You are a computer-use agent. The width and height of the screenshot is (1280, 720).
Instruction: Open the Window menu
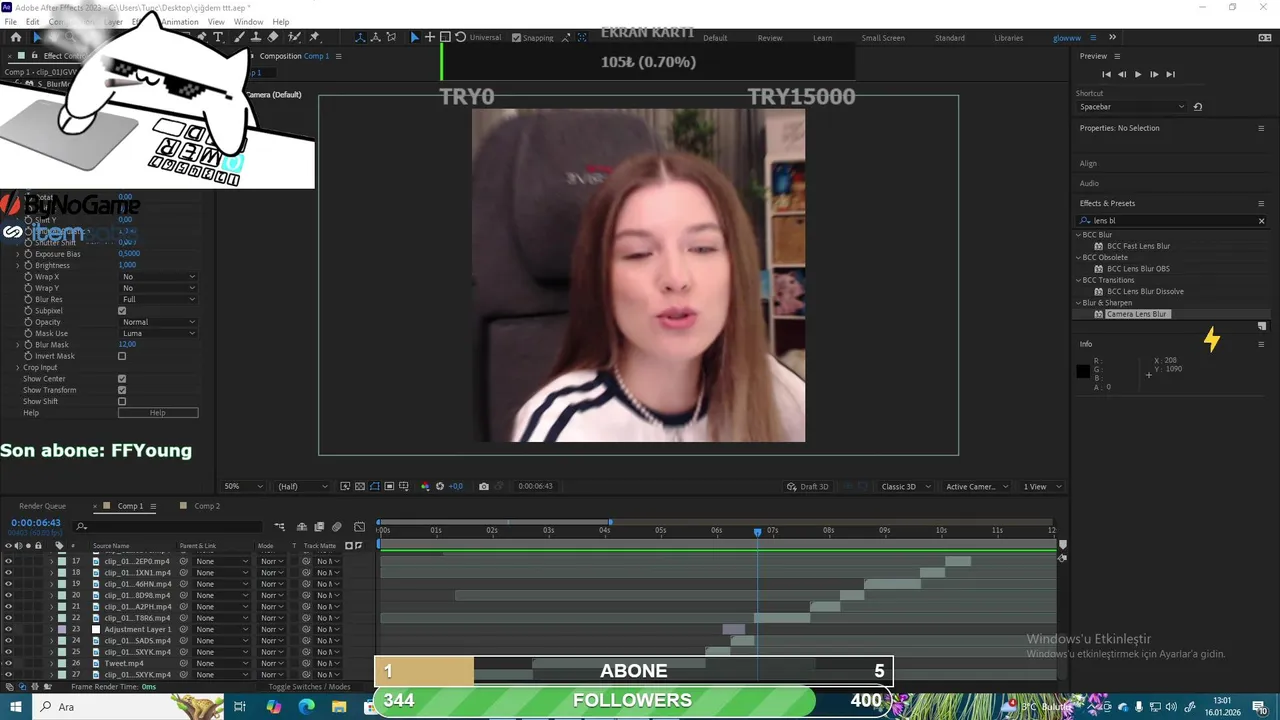(x=248, y=22)
